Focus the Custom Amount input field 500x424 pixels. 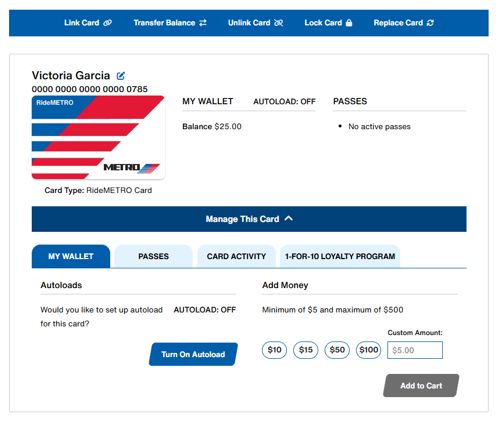pyautogui.click(x=415, y=350)
